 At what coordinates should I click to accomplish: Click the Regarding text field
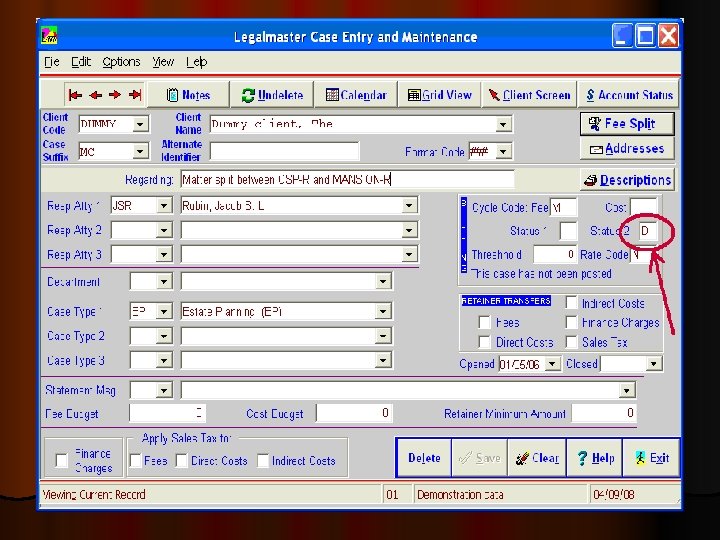347,180
